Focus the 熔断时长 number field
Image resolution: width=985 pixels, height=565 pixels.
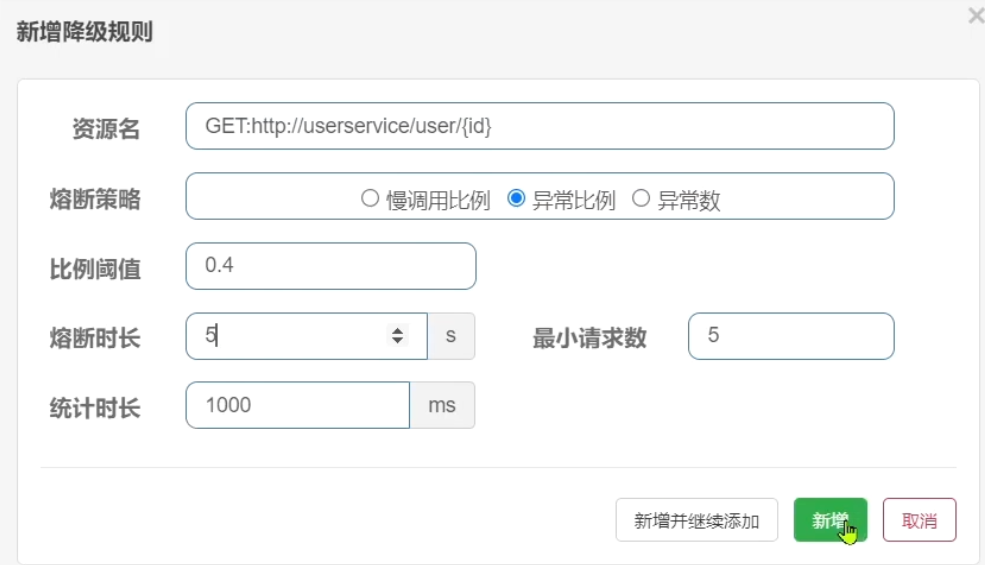290,336
